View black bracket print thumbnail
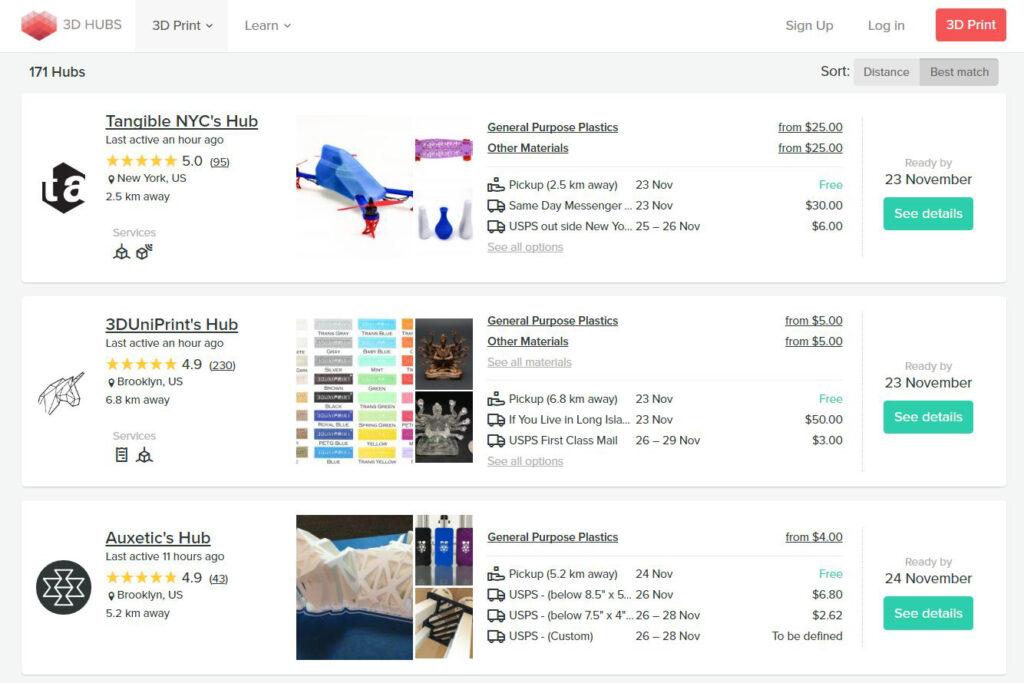 point(444,624)
